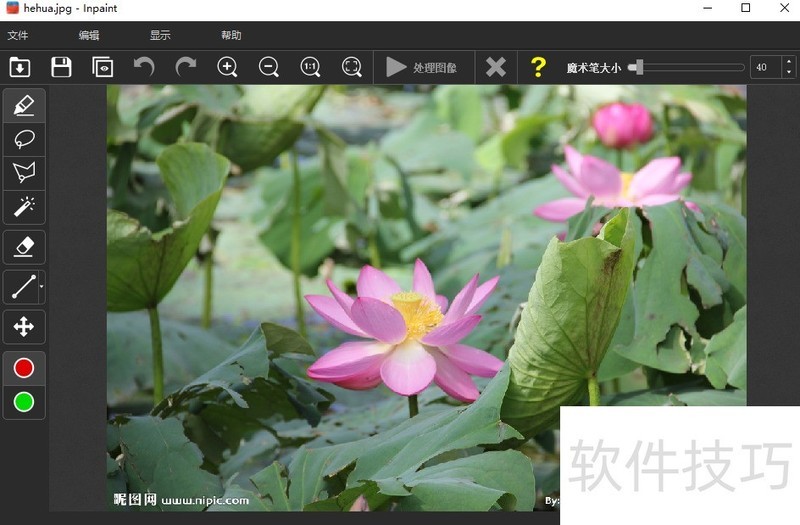Image resolution: width=800 pixels, height=525 pixels.
Task: Select the Polygonal lasso tool
Action: (24, 173)
